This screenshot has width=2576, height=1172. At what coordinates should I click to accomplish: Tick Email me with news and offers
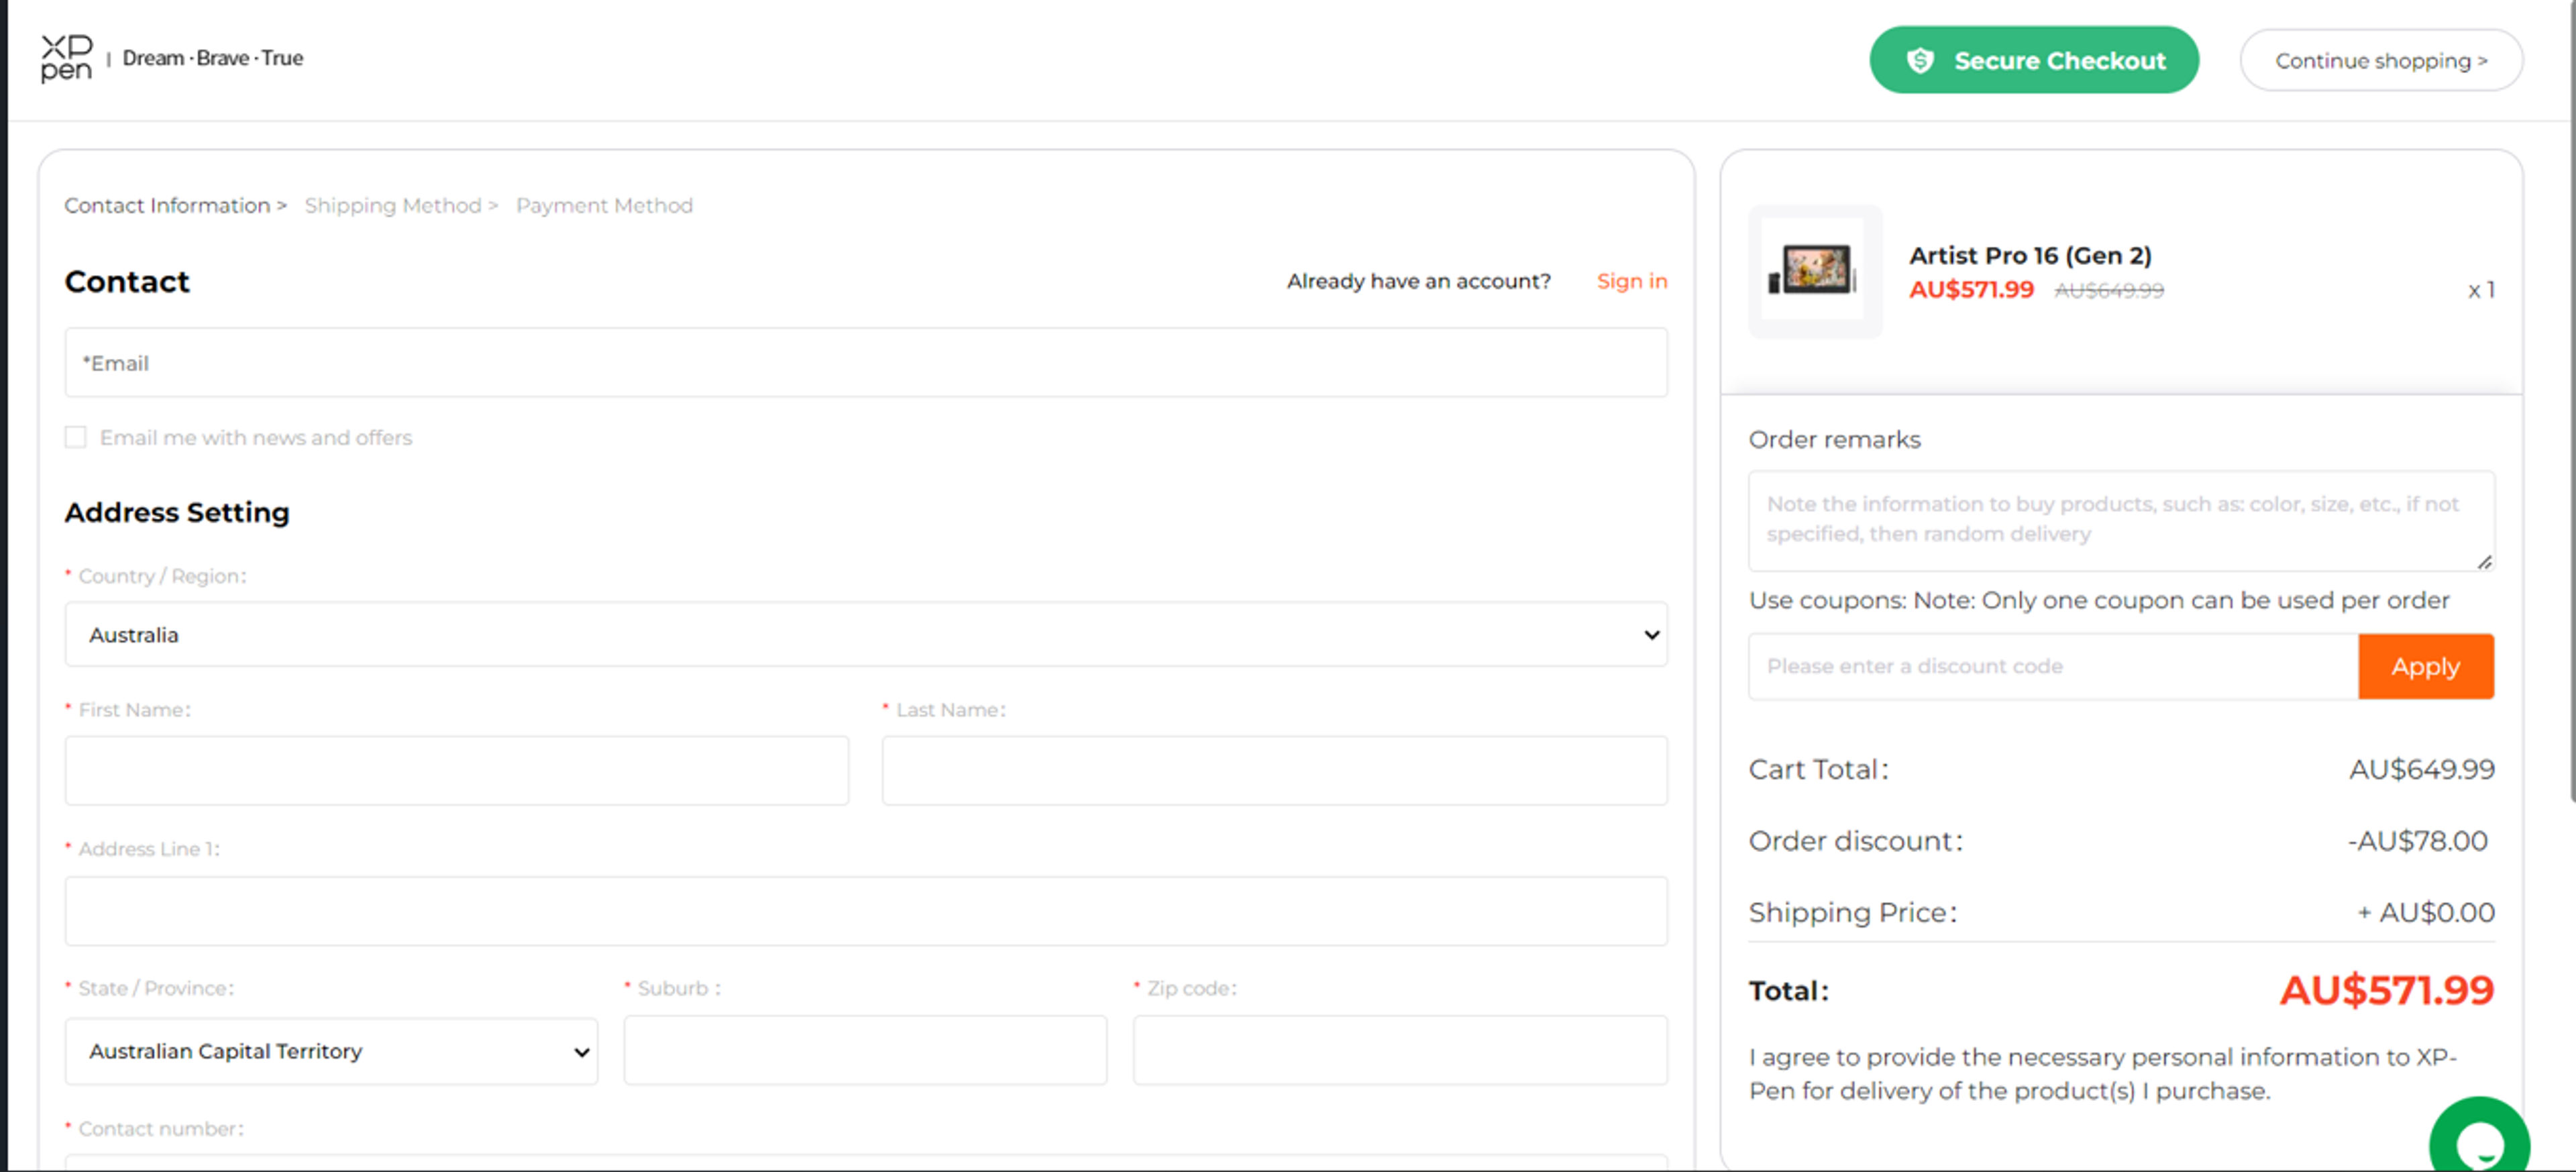click(x=75, y=437)
